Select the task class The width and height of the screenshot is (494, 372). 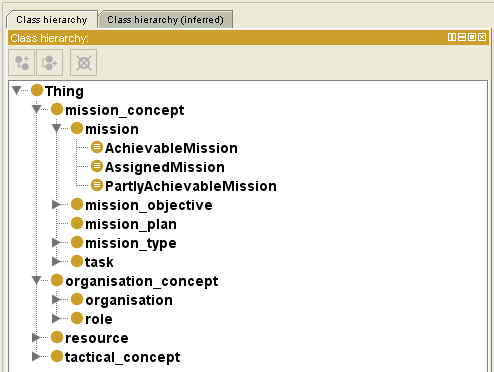coord(99,262)
